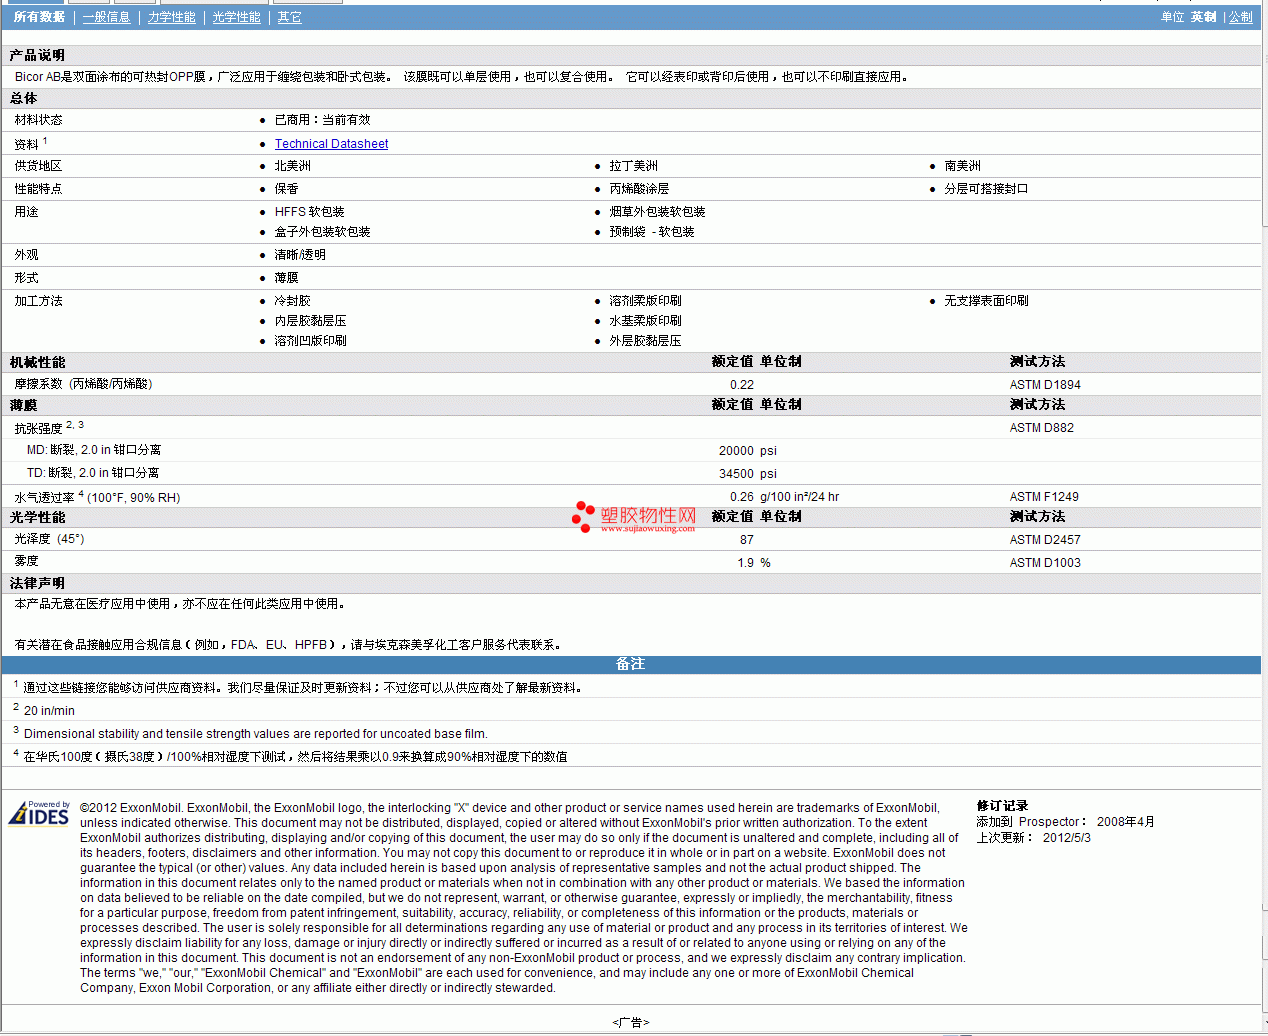Viewport: 1268px width, 1036px height.
Task: Click the ASTM D1894 test method
Action: (x=1045, y=385)
